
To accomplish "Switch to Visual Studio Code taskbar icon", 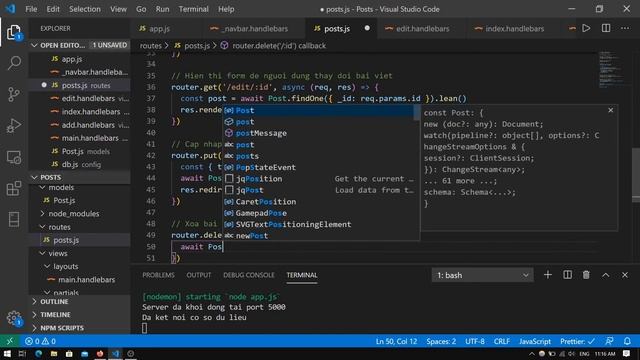I will [x=116, y=353].
